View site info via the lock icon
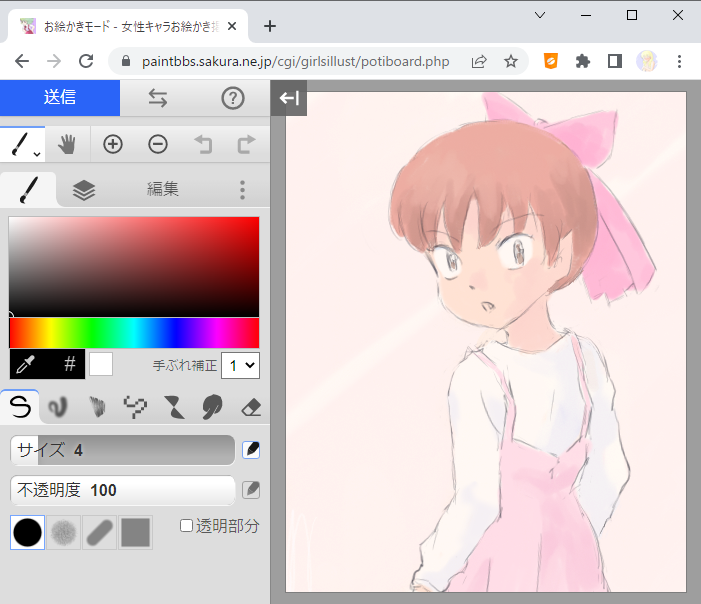The width and height of the screenshot is (701, 604). click(x=126, y=61)
